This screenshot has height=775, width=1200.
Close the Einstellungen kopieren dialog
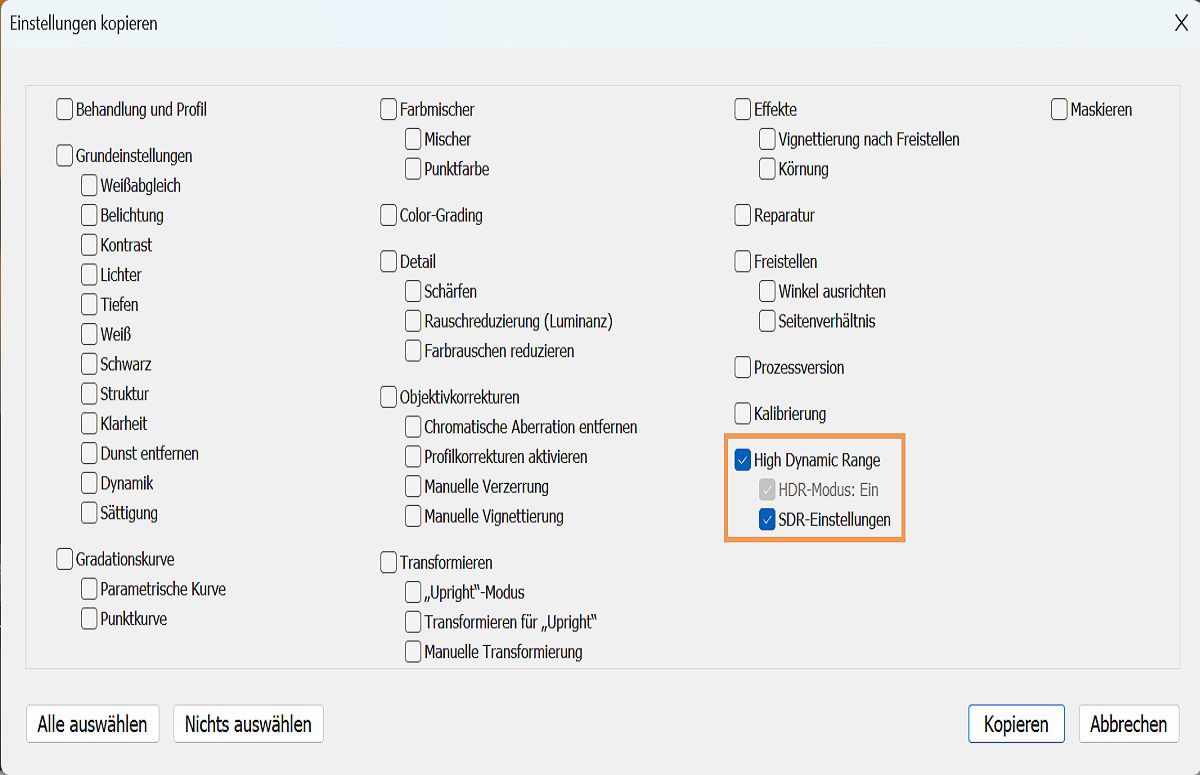pos(1180,23)
